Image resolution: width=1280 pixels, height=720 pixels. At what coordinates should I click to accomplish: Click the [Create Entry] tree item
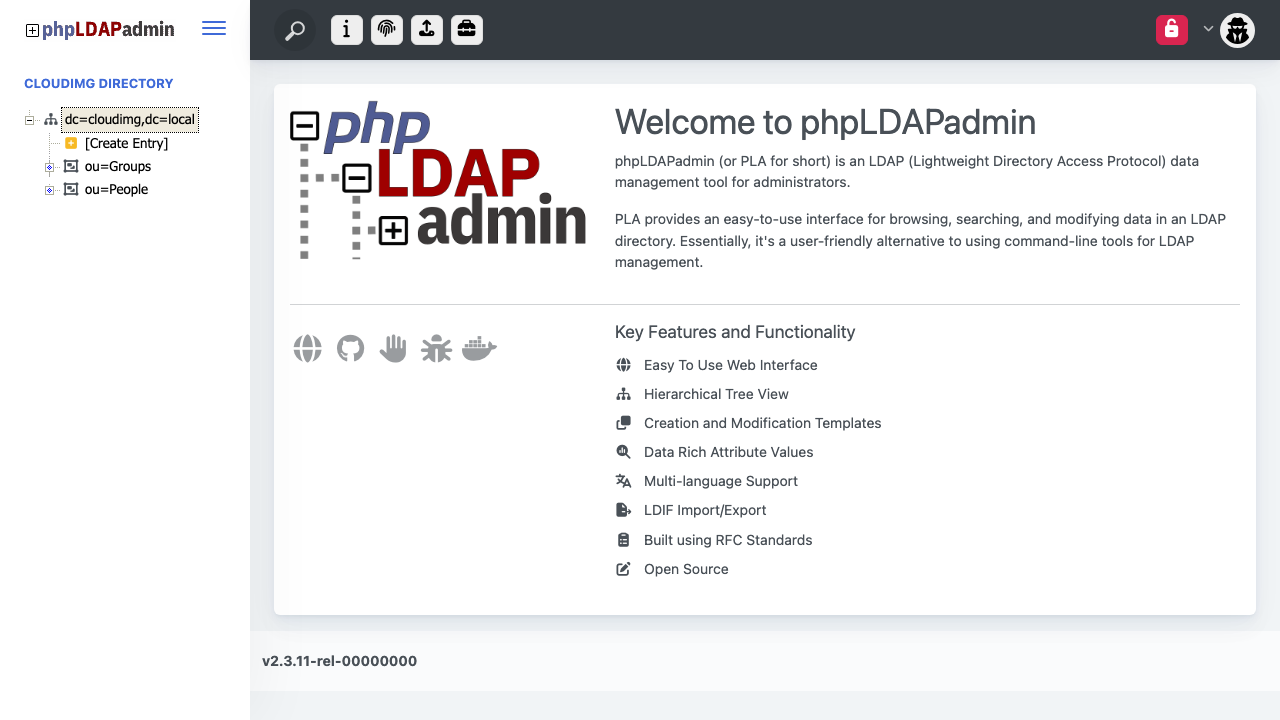click(126, 143)
